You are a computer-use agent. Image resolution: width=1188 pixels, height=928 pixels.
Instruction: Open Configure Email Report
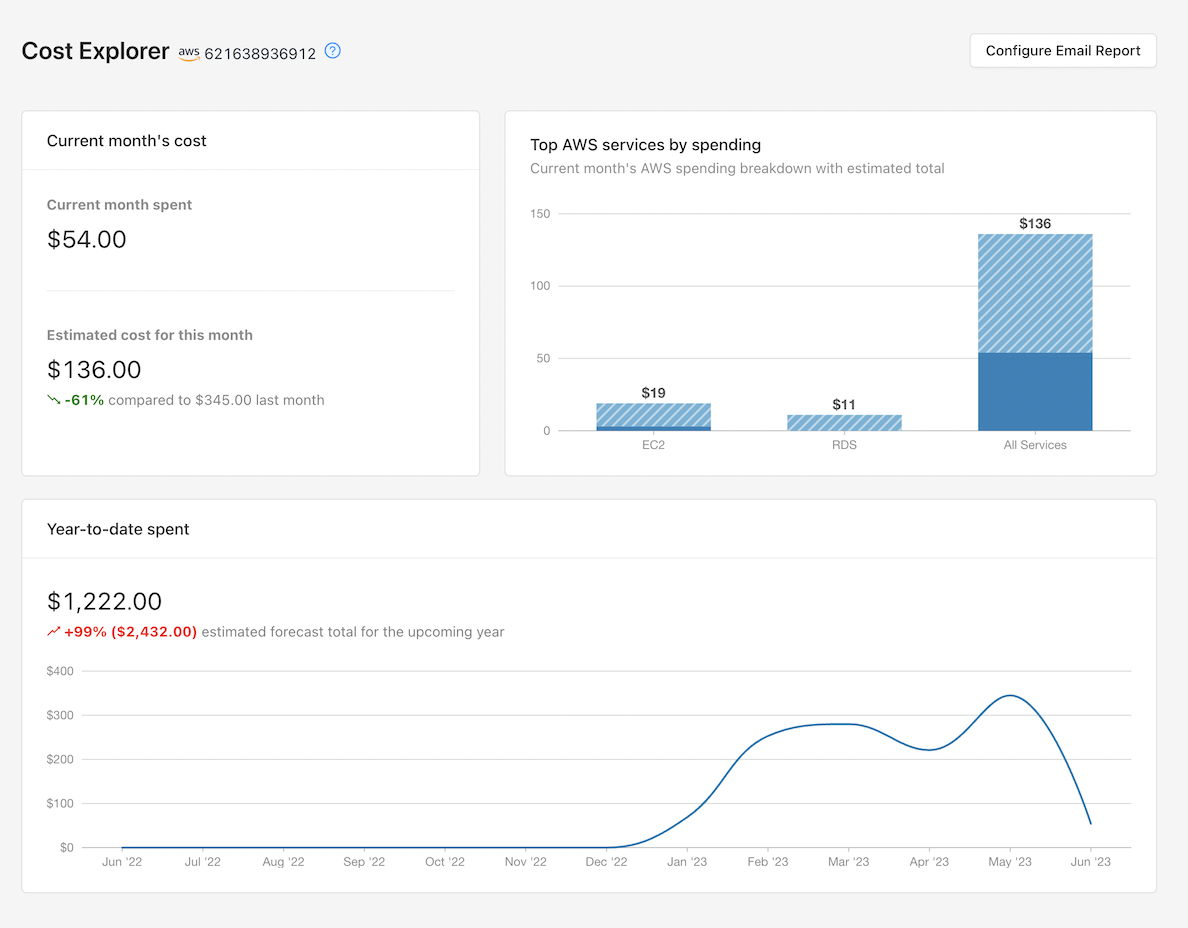pos(1062,51)
